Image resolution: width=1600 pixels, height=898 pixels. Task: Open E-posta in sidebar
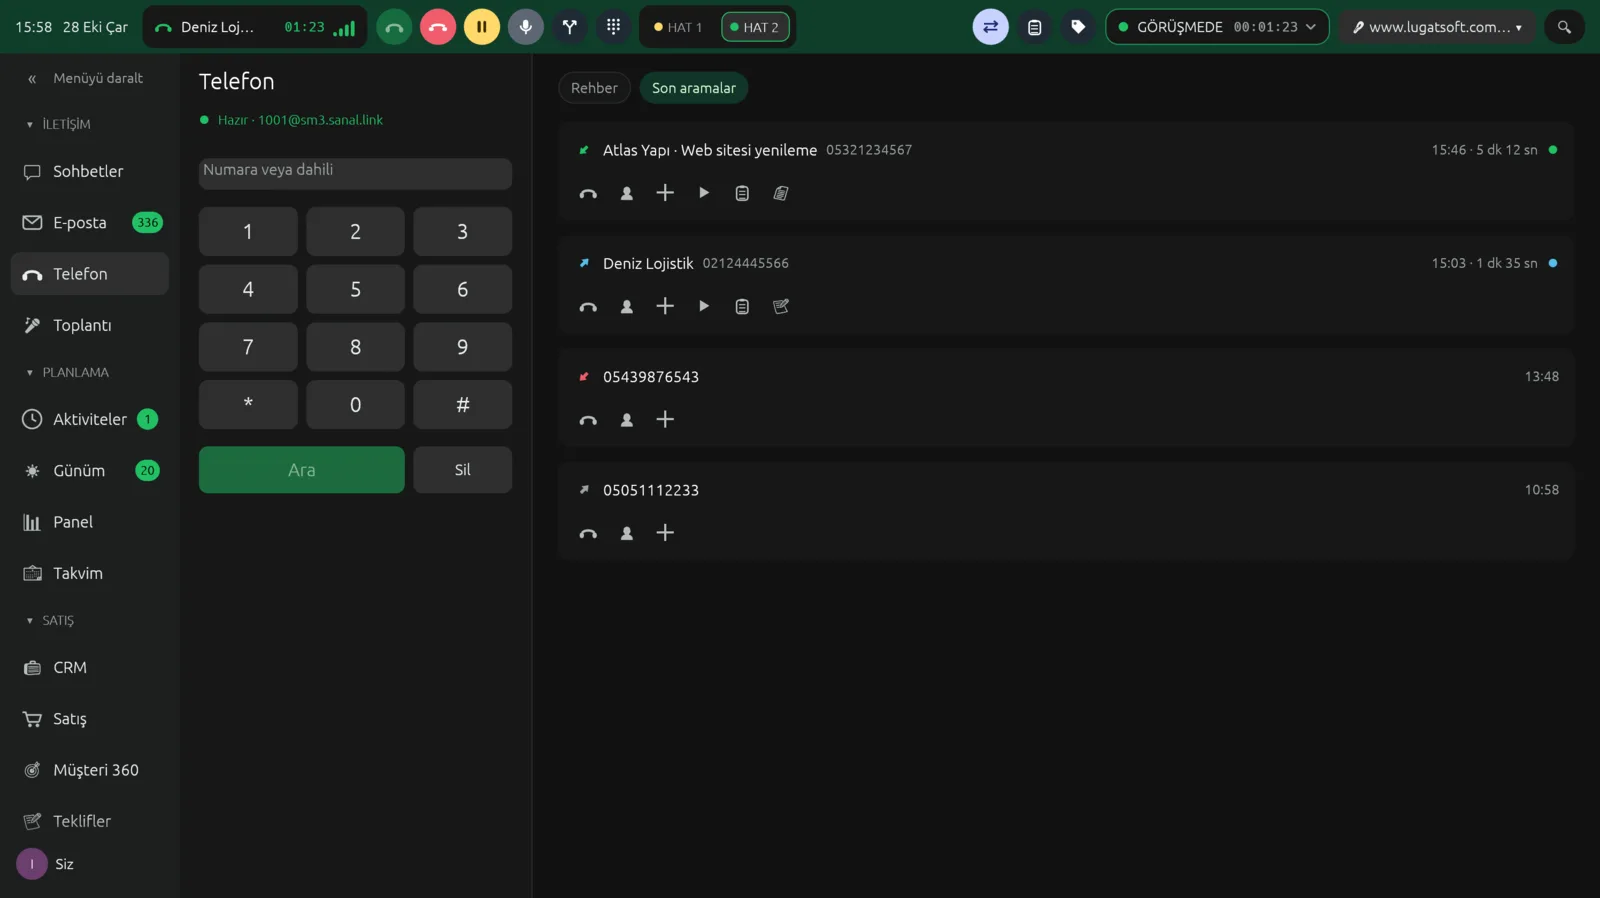[90, 222]
